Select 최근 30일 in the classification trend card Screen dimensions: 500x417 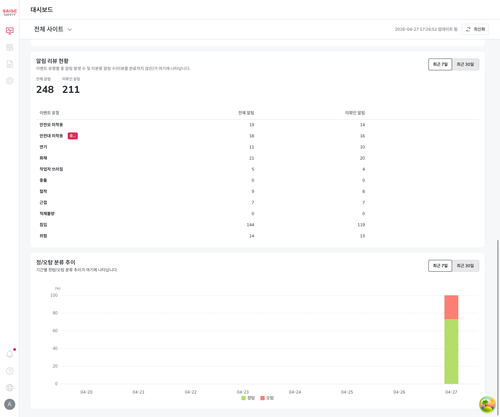[465, 266]
